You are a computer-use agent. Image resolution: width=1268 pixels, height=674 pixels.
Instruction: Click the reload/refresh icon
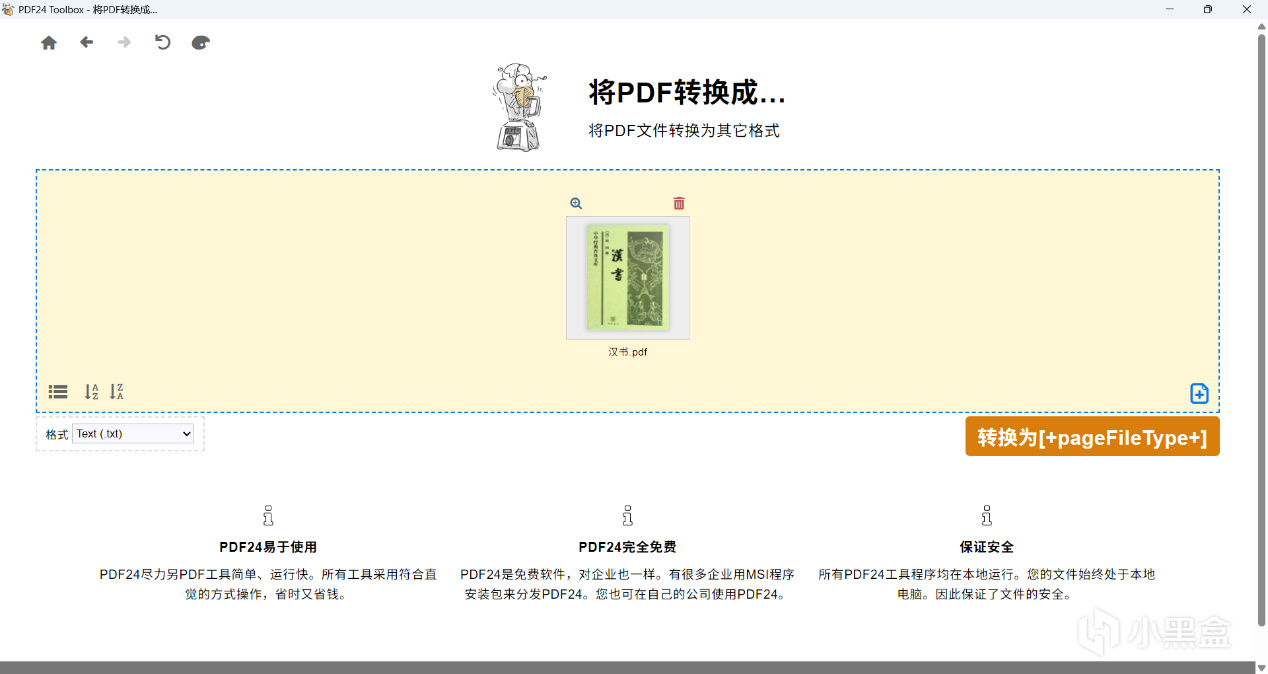pyautogui.click(x=162, y=42)
